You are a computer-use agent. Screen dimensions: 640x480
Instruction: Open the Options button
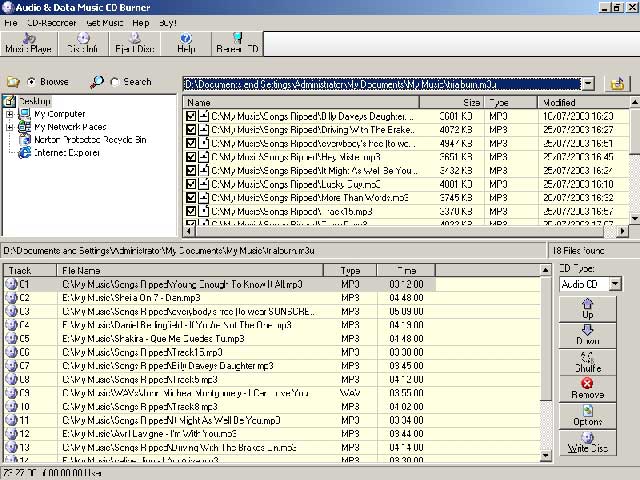coord(587,416)
